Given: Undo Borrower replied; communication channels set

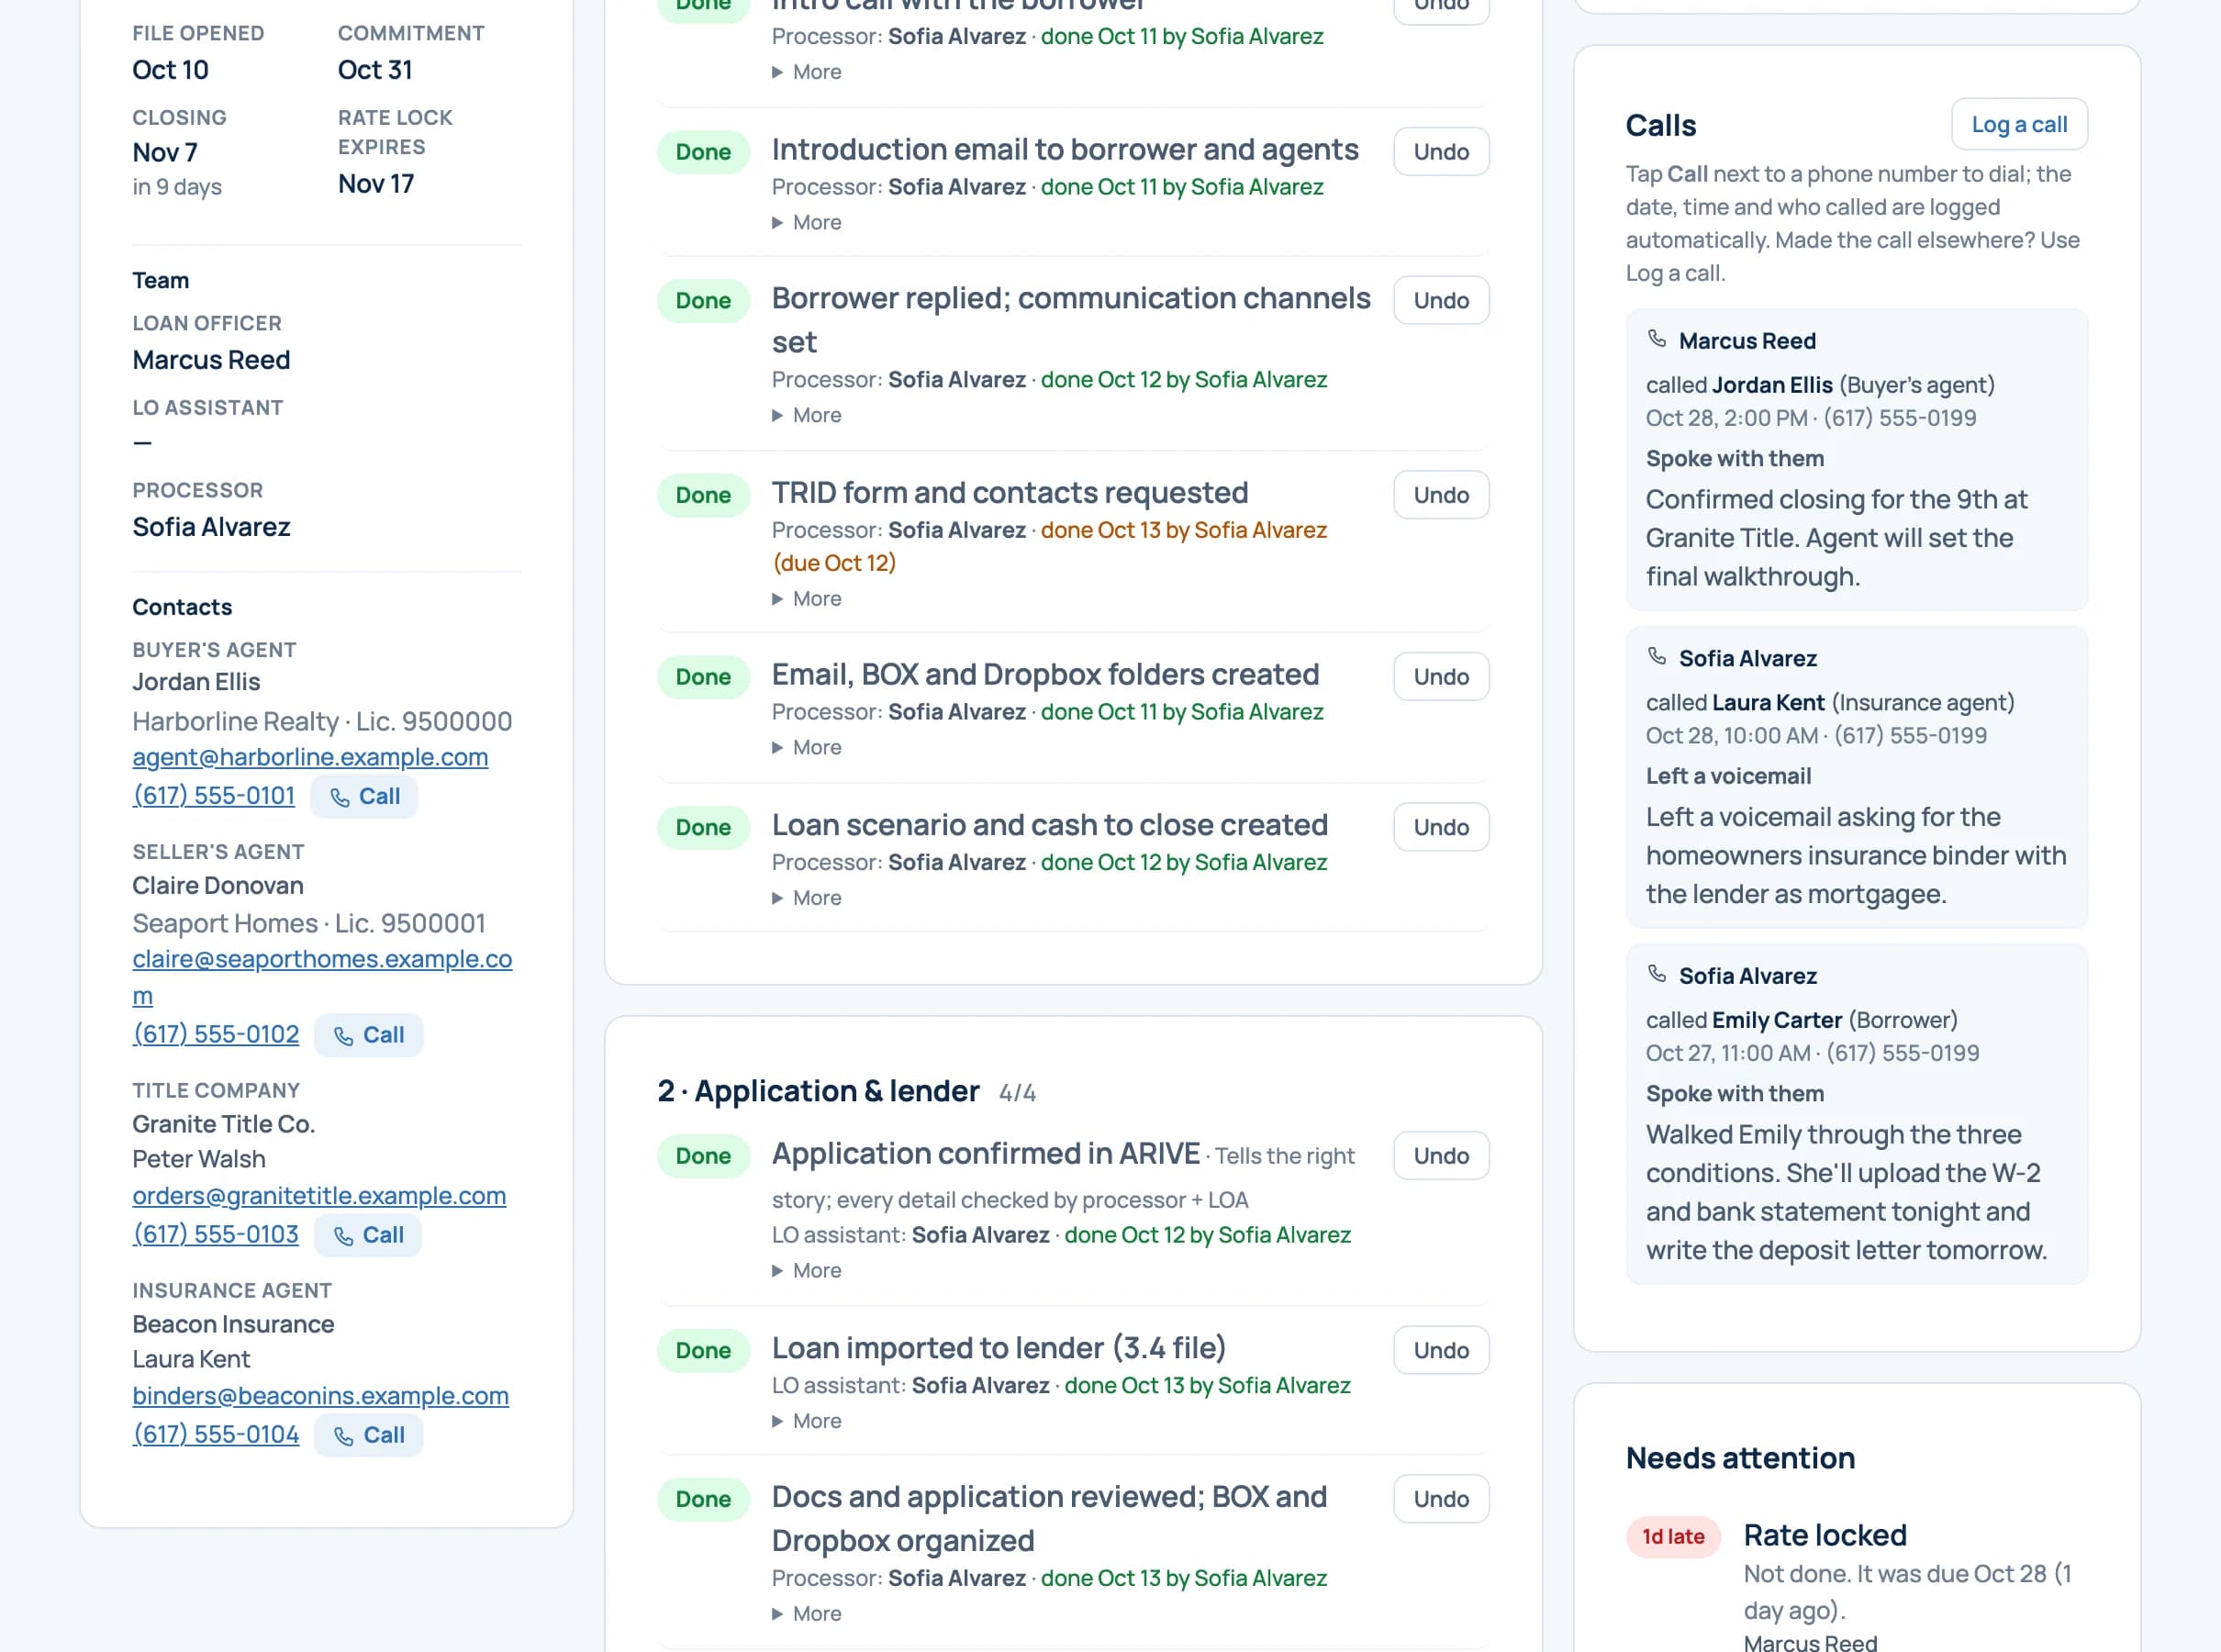Looking at the screenshot, I should coord(1441,301).
